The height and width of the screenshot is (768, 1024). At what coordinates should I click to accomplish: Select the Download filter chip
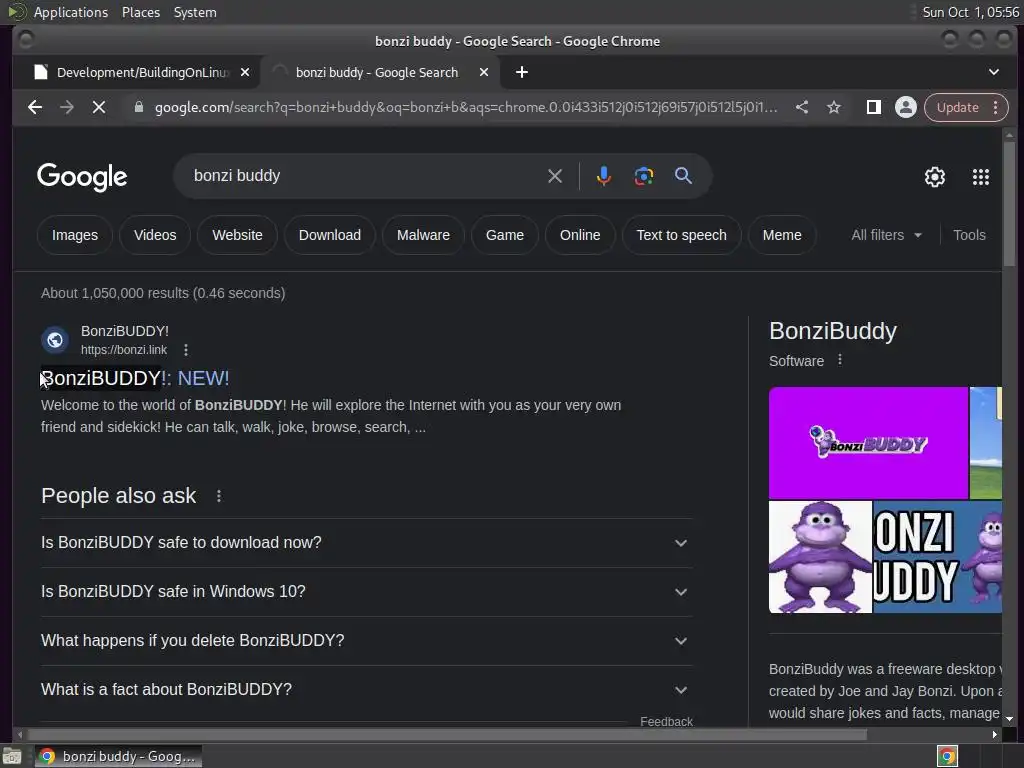(x=330, y=235)
